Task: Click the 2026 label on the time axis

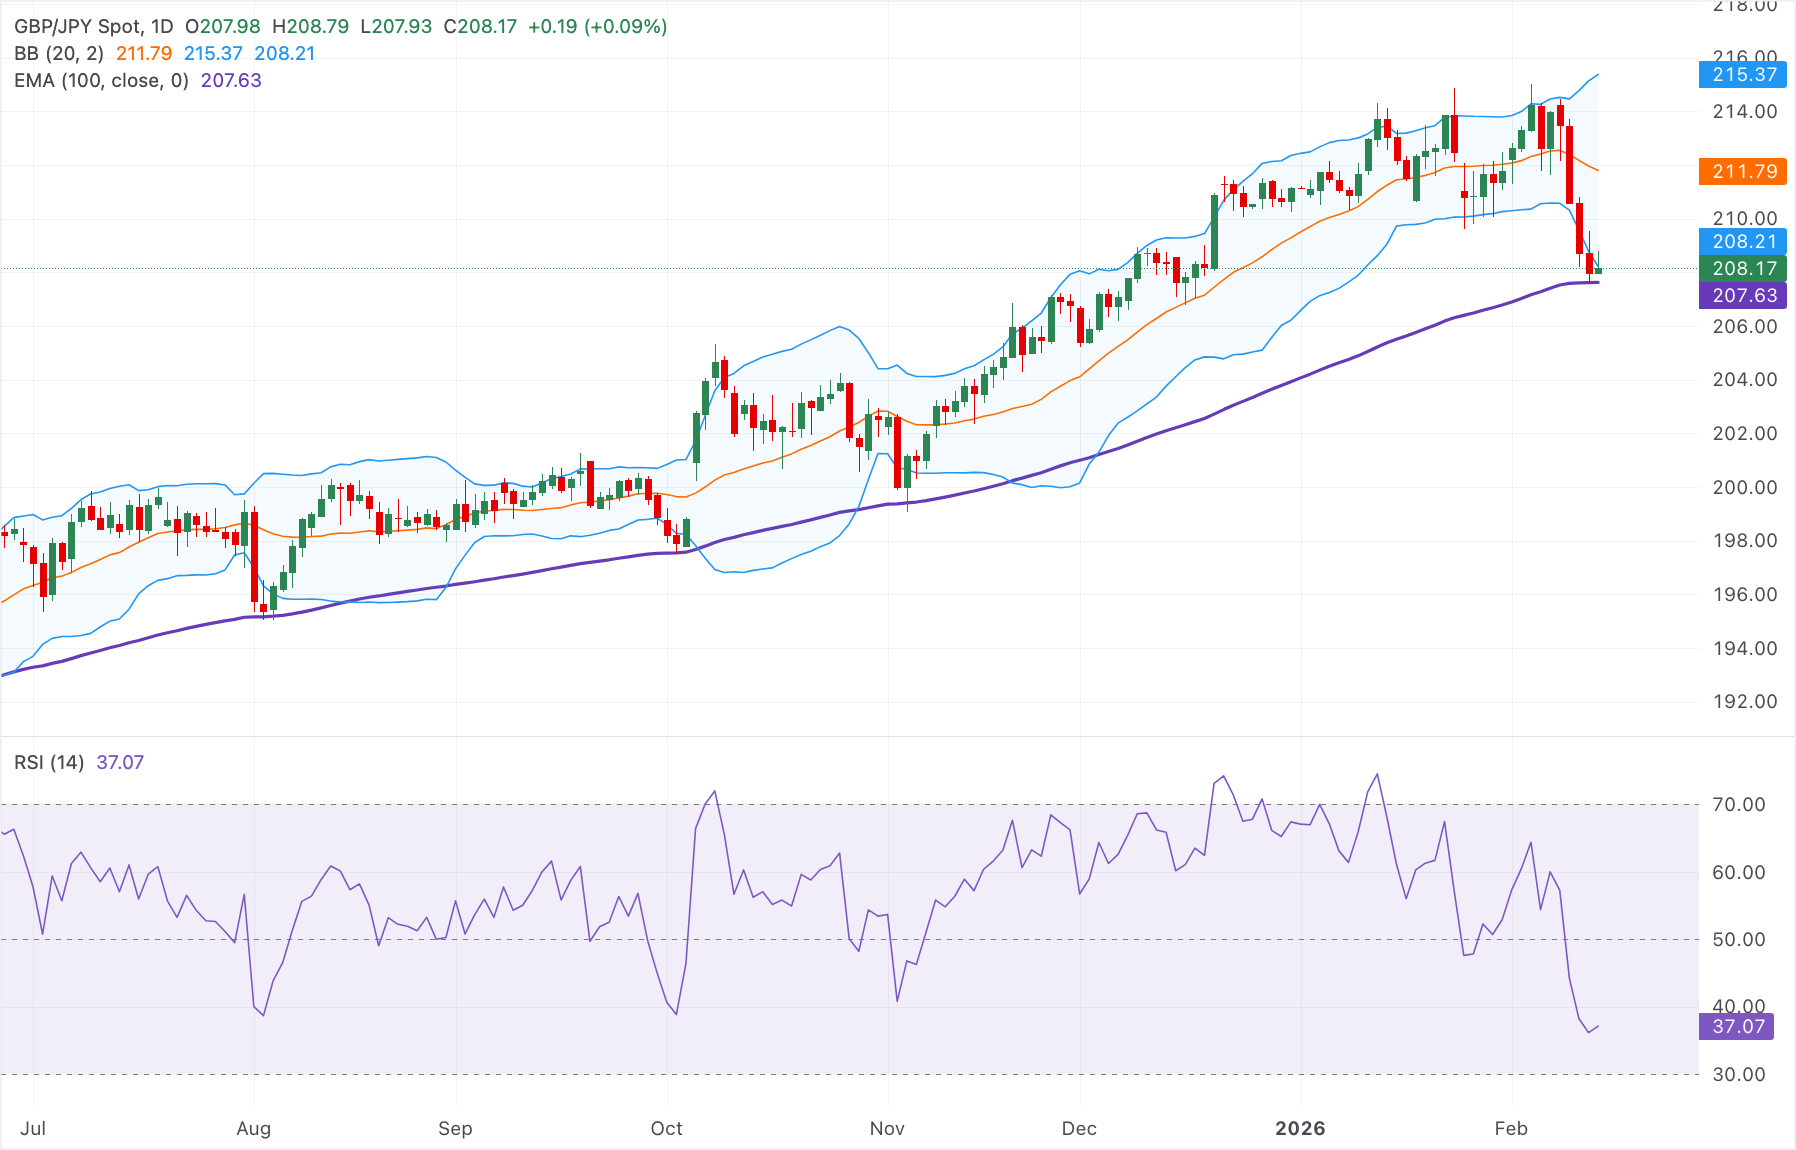Action: 1300,1128
